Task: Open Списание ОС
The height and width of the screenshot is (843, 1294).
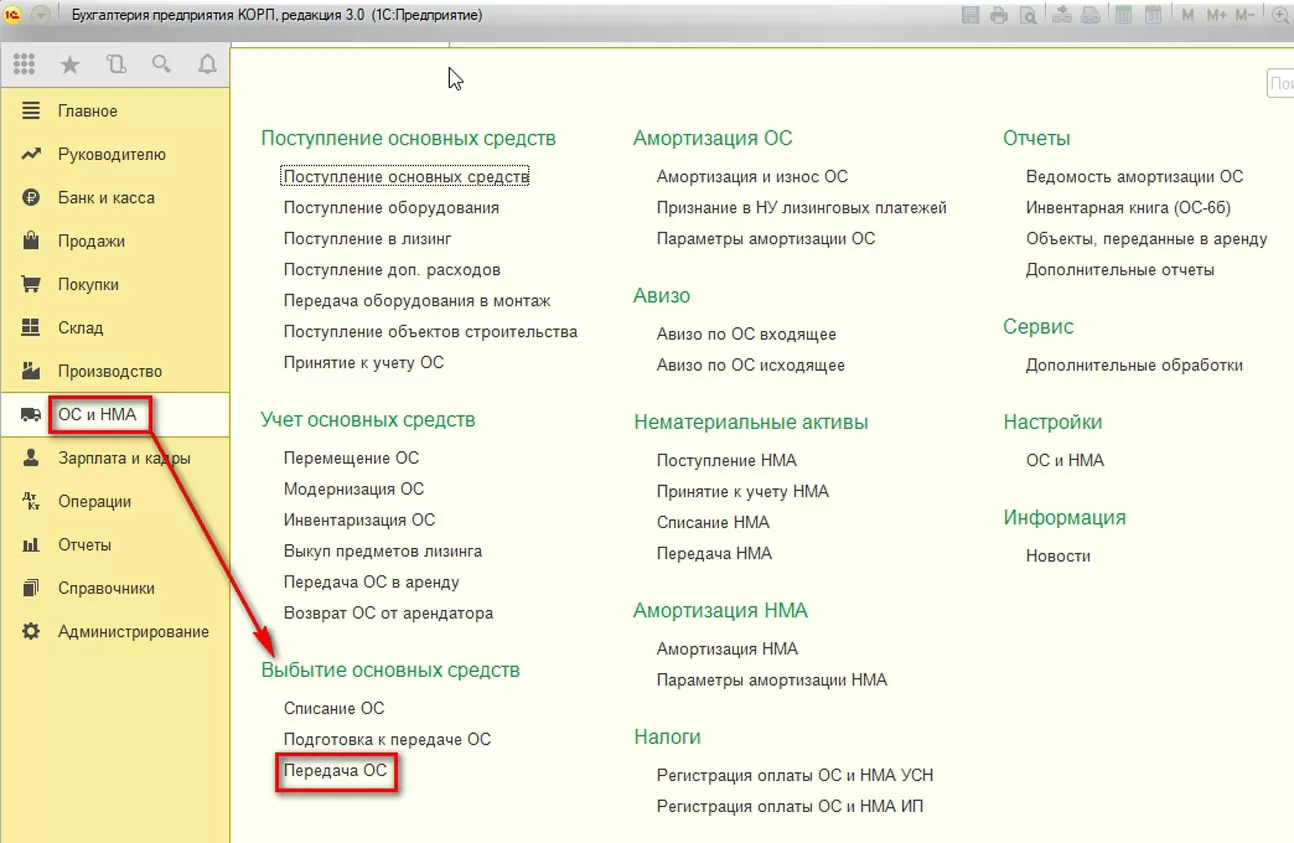Action: click(x=333, y=708)
